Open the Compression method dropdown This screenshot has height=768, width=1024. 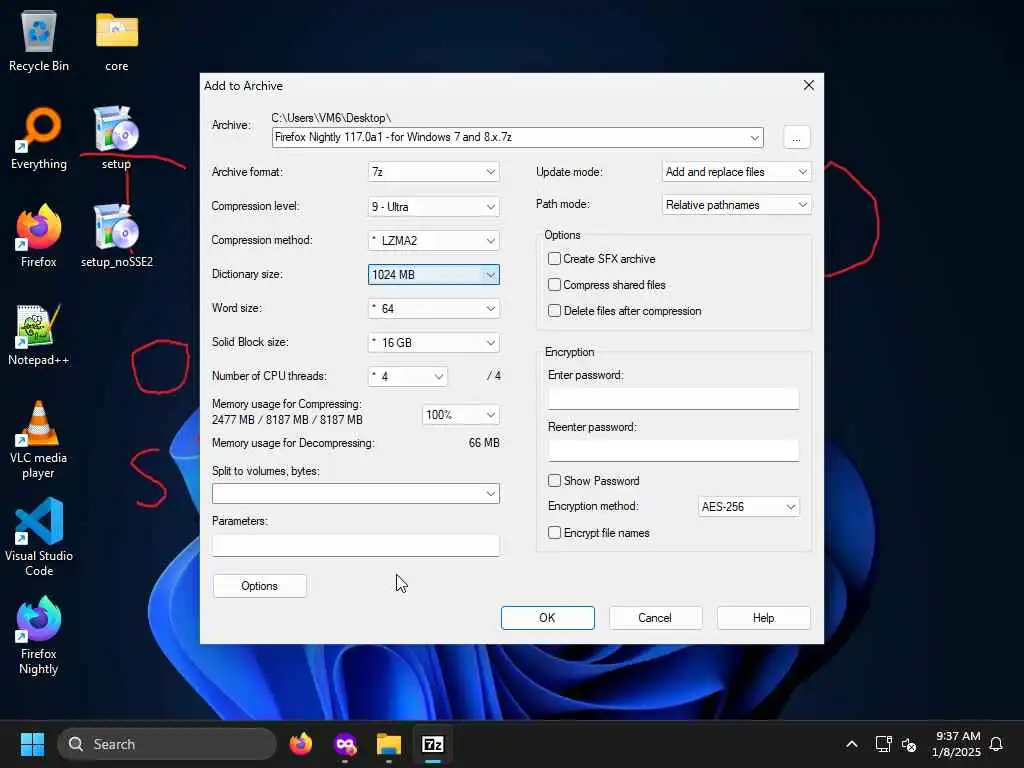tap(434, 240)
